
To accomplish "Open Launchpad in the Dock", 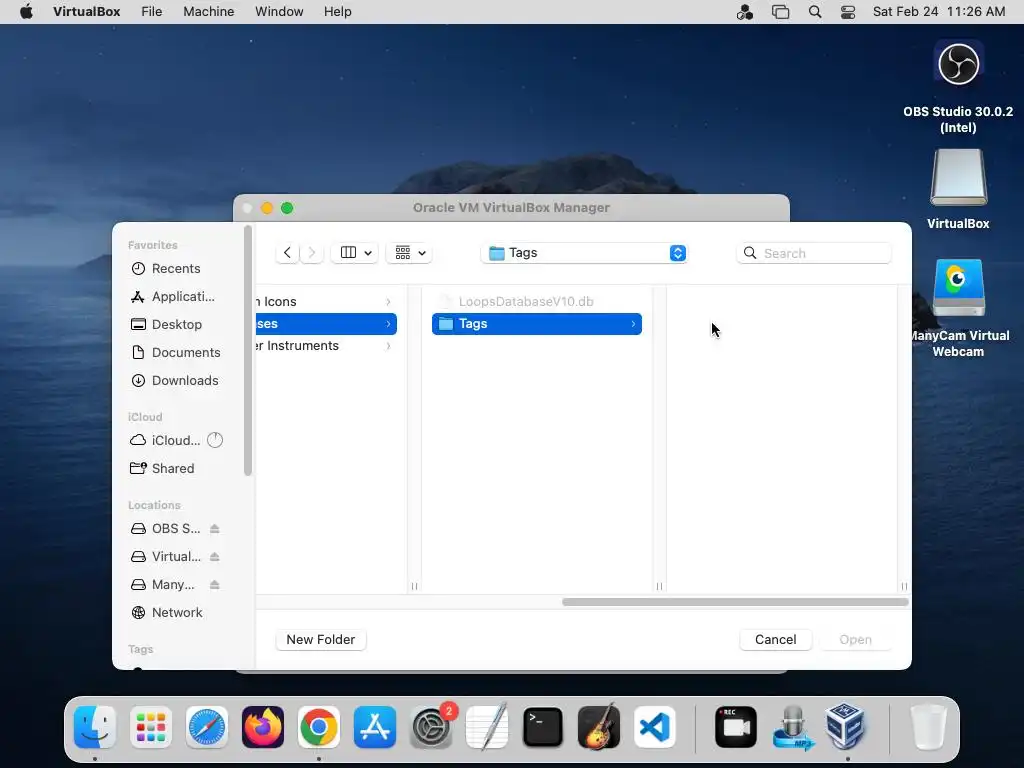I will (151, 727).
